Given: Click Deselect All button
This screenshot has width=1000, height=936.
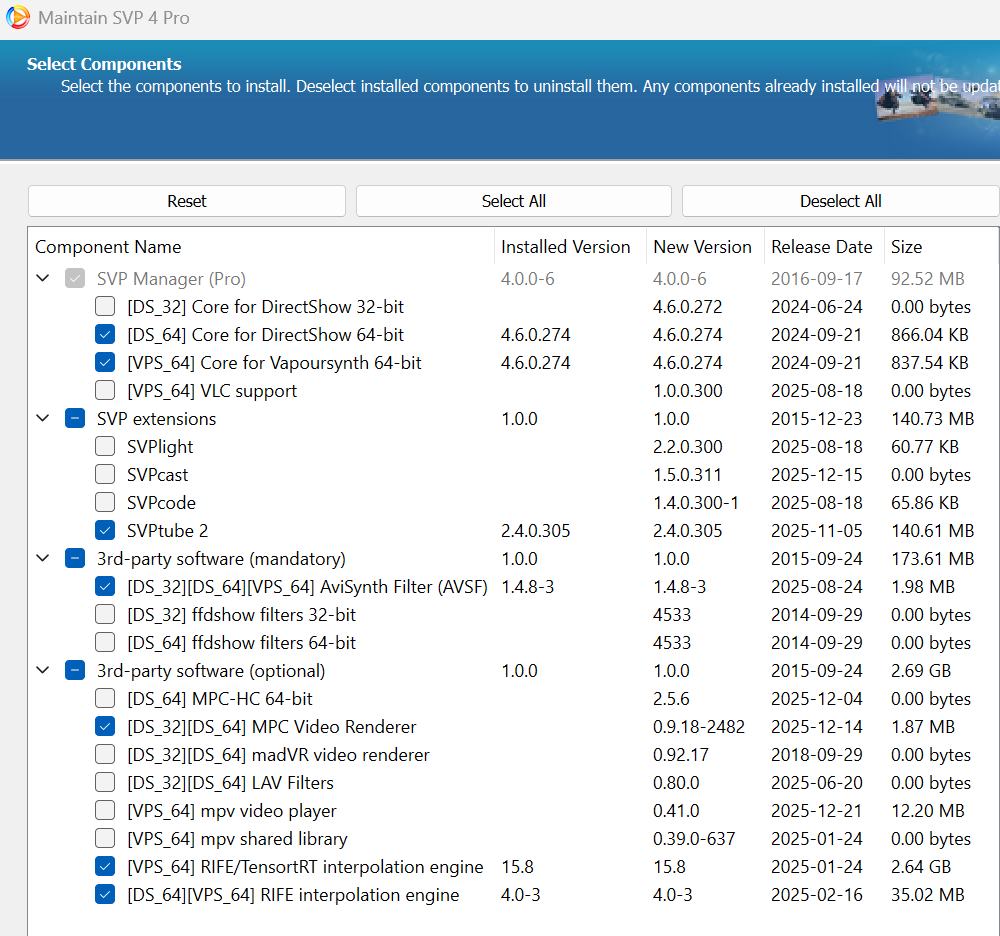Looking at the screenshot, I should 840,201.
